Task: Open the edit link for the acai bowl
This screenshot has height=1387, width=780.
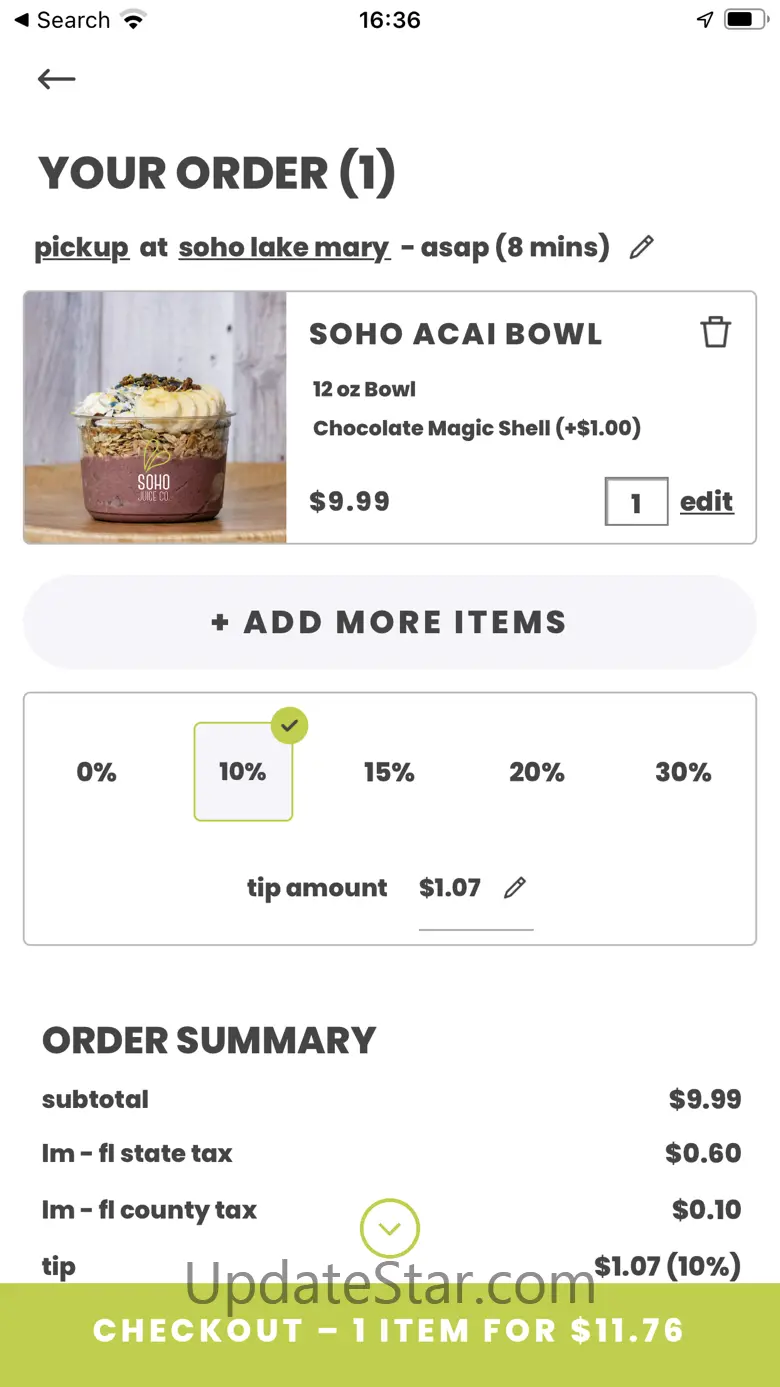Action: click(707, 502)
